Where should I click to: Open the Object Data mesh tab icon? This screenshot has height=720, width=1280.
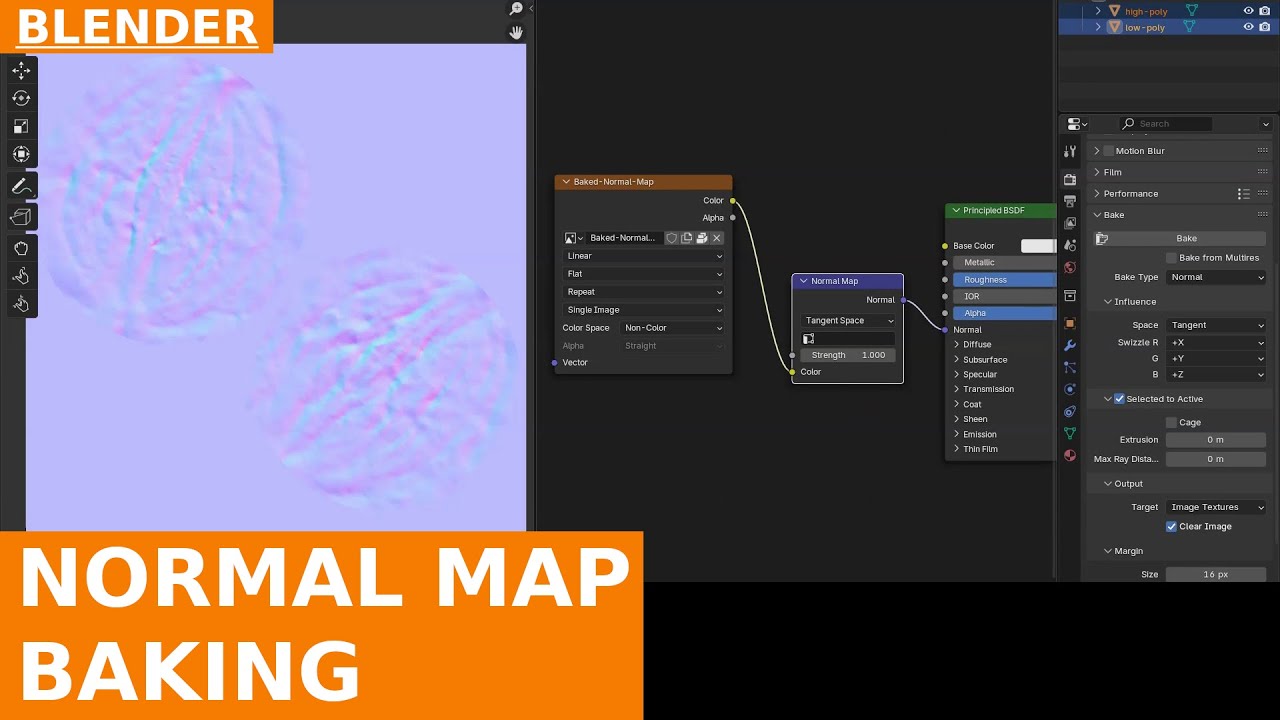pyautogui.click(x=1070, y=433)
